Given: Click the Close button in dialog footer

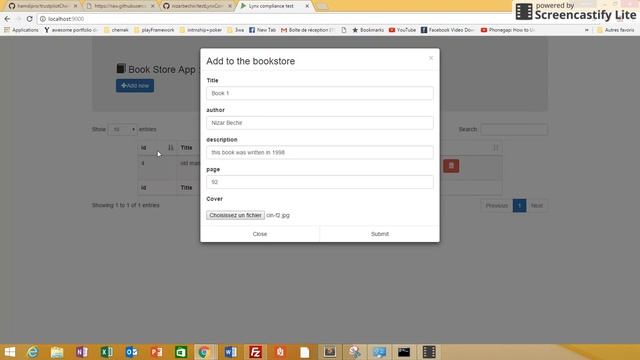Looking at the screenshot, I should coord(260,234).
